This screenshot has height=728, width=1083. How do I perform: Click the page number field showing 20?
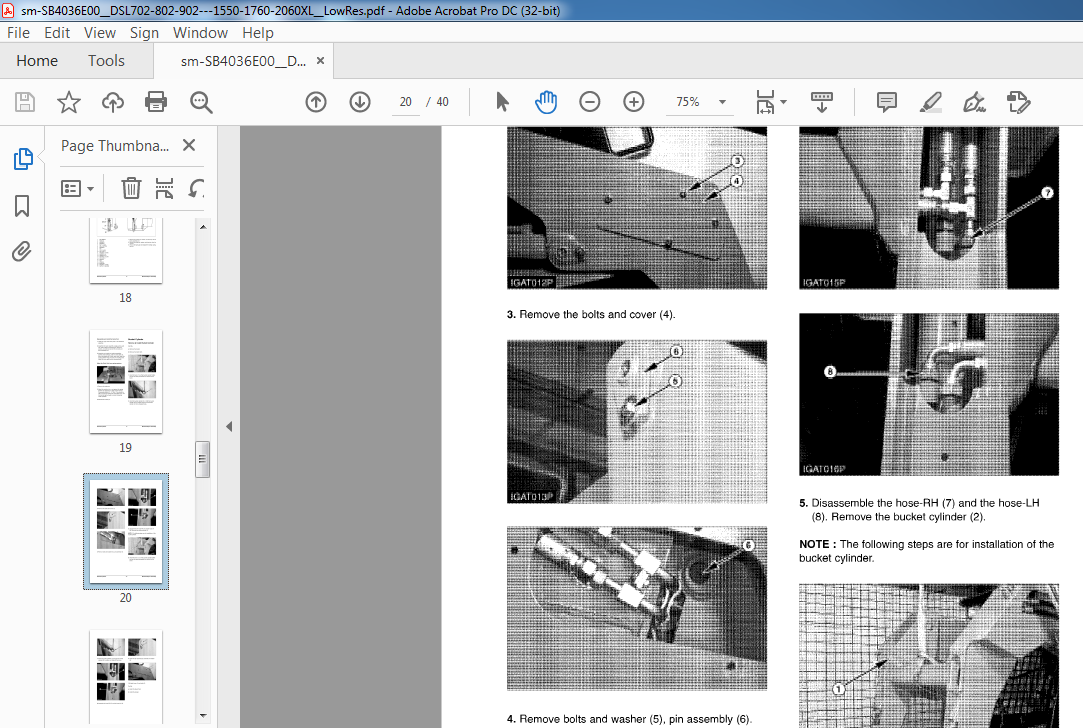point(405,102)
